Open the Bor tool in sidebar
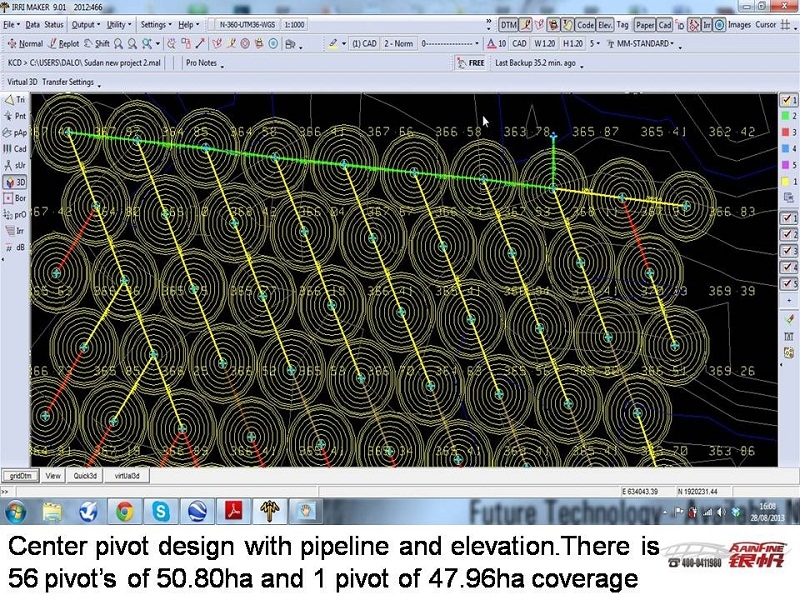 click(x=15, y=199)
